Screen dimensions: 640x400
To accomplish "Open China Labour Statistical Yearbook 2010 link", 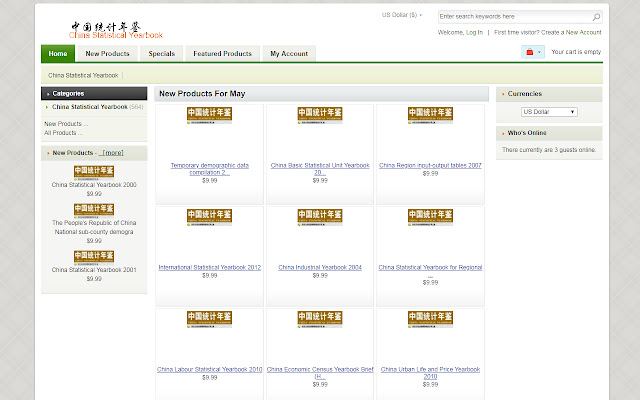I will pos(209,369).
